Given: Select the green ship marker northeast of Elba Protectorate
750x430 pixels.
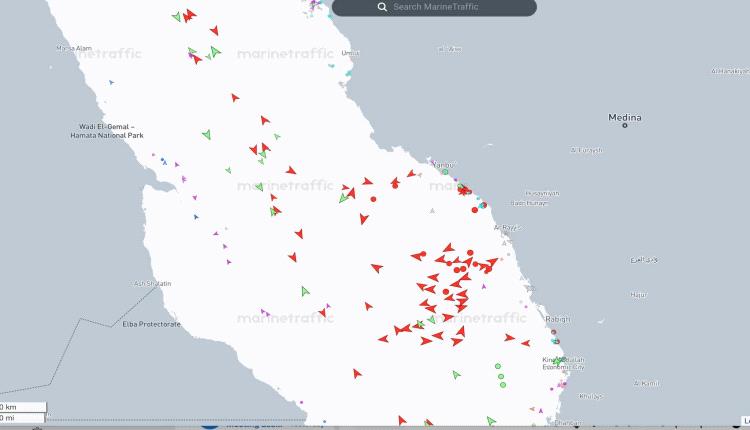Looking at the screenshot, I should [x=306, y=292].
